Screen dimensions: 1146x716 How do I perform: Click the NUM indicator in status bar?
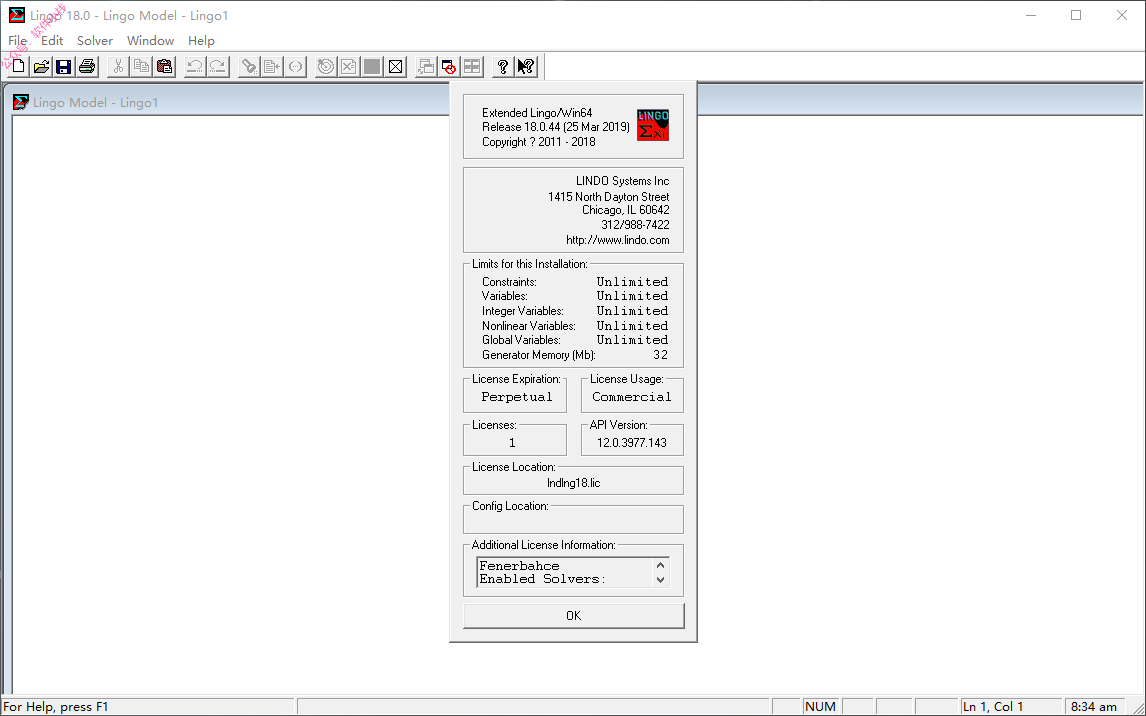pos(820,707)
